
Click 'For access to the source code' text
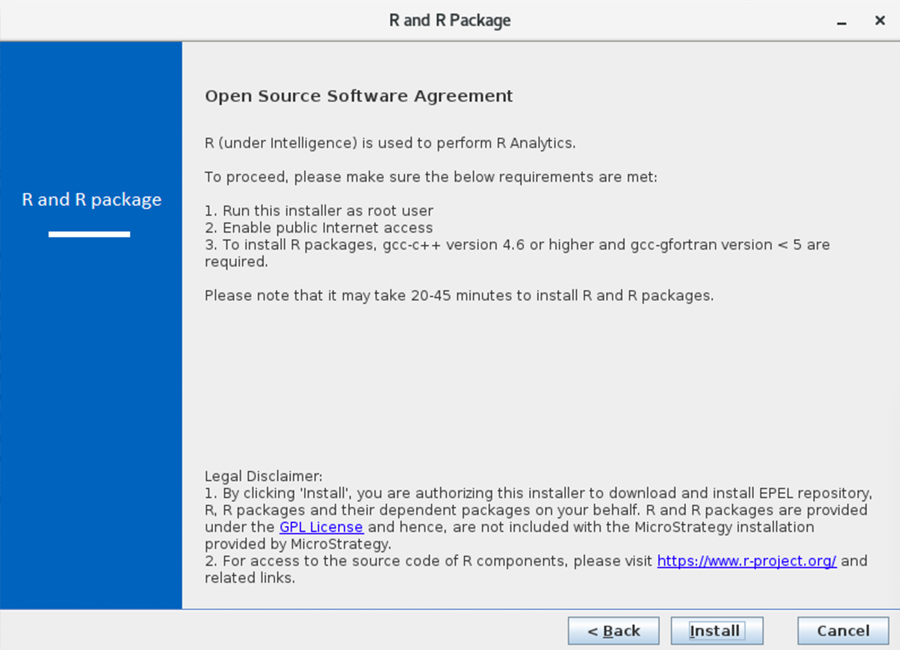[430, 561]
